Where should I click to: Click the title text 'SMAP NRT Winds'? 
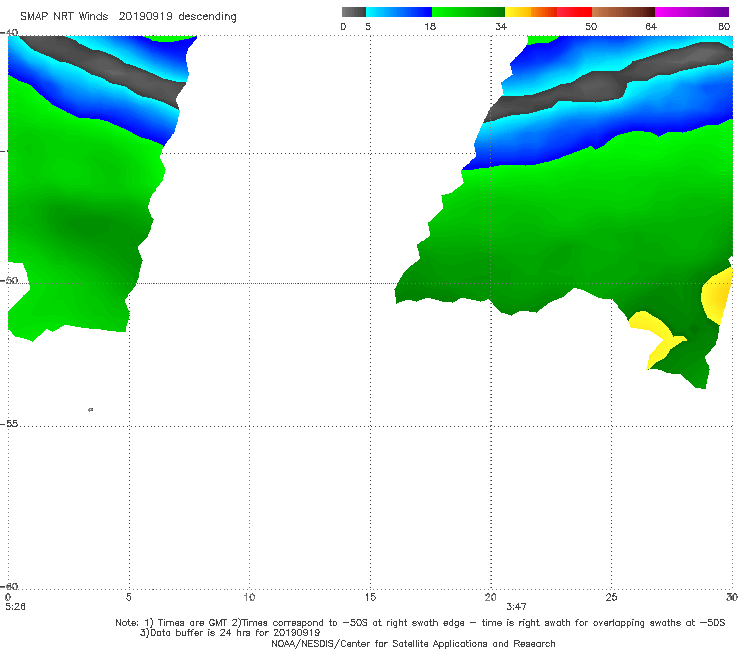(x=64, y=16)
